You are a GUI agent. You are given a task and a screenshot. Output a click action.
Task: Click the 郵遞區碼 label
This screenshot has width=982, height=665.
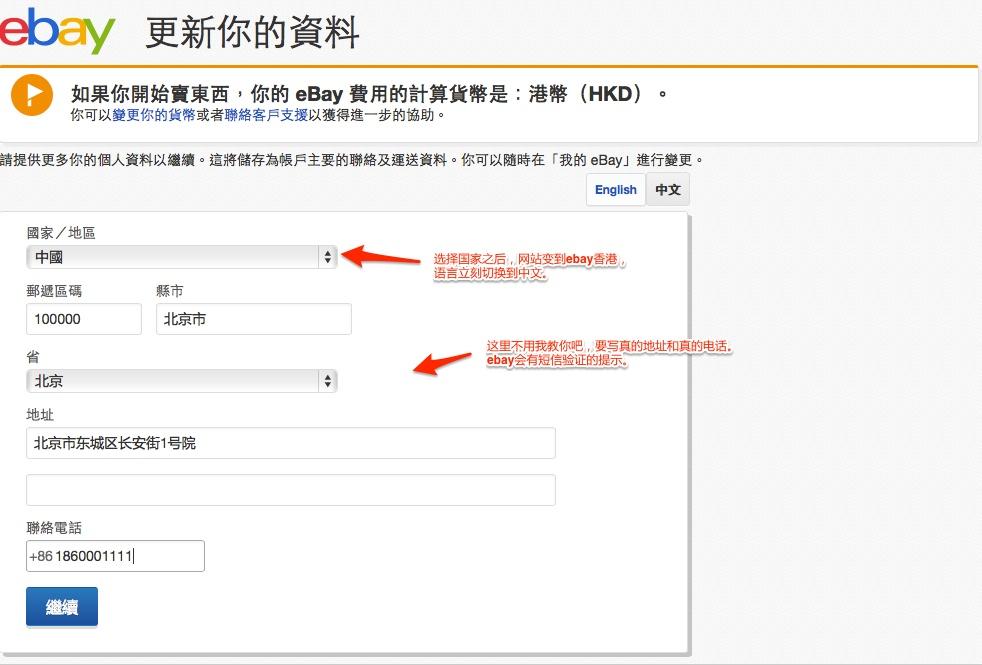click(54, 291)
